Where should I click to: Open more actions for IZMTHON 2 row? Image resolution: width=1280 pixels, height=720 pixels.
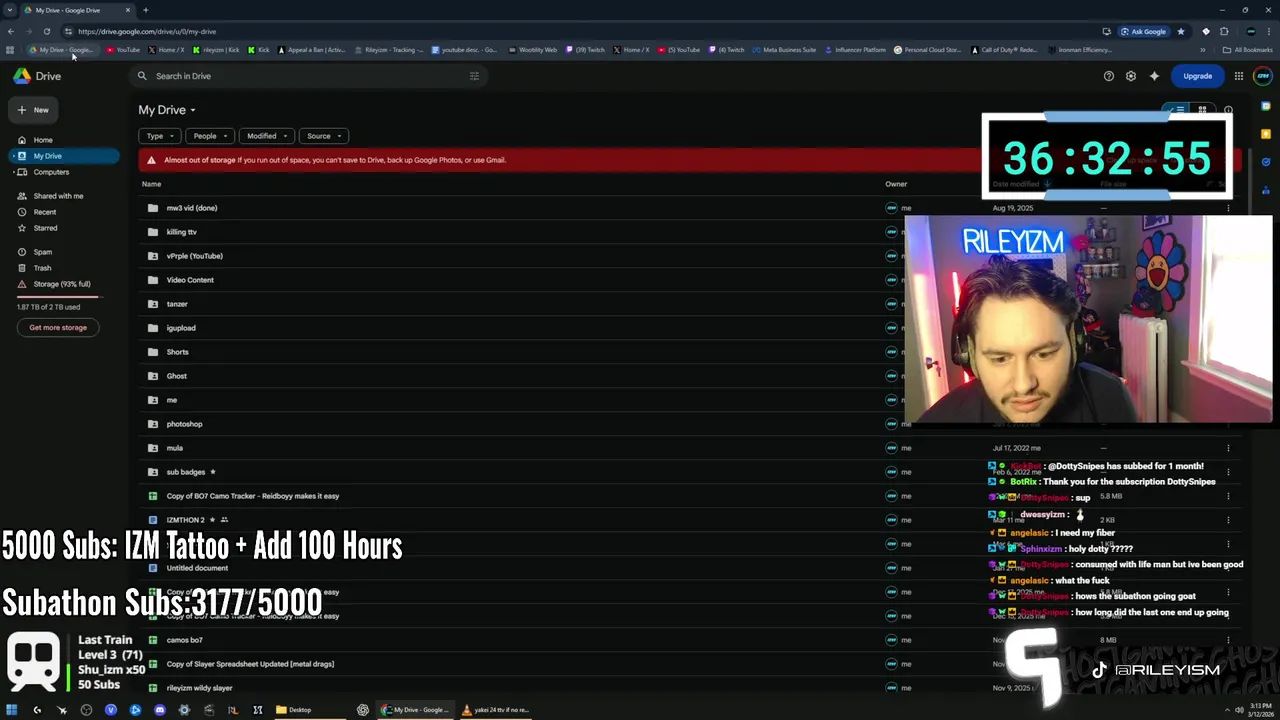tap(1228, 520)
